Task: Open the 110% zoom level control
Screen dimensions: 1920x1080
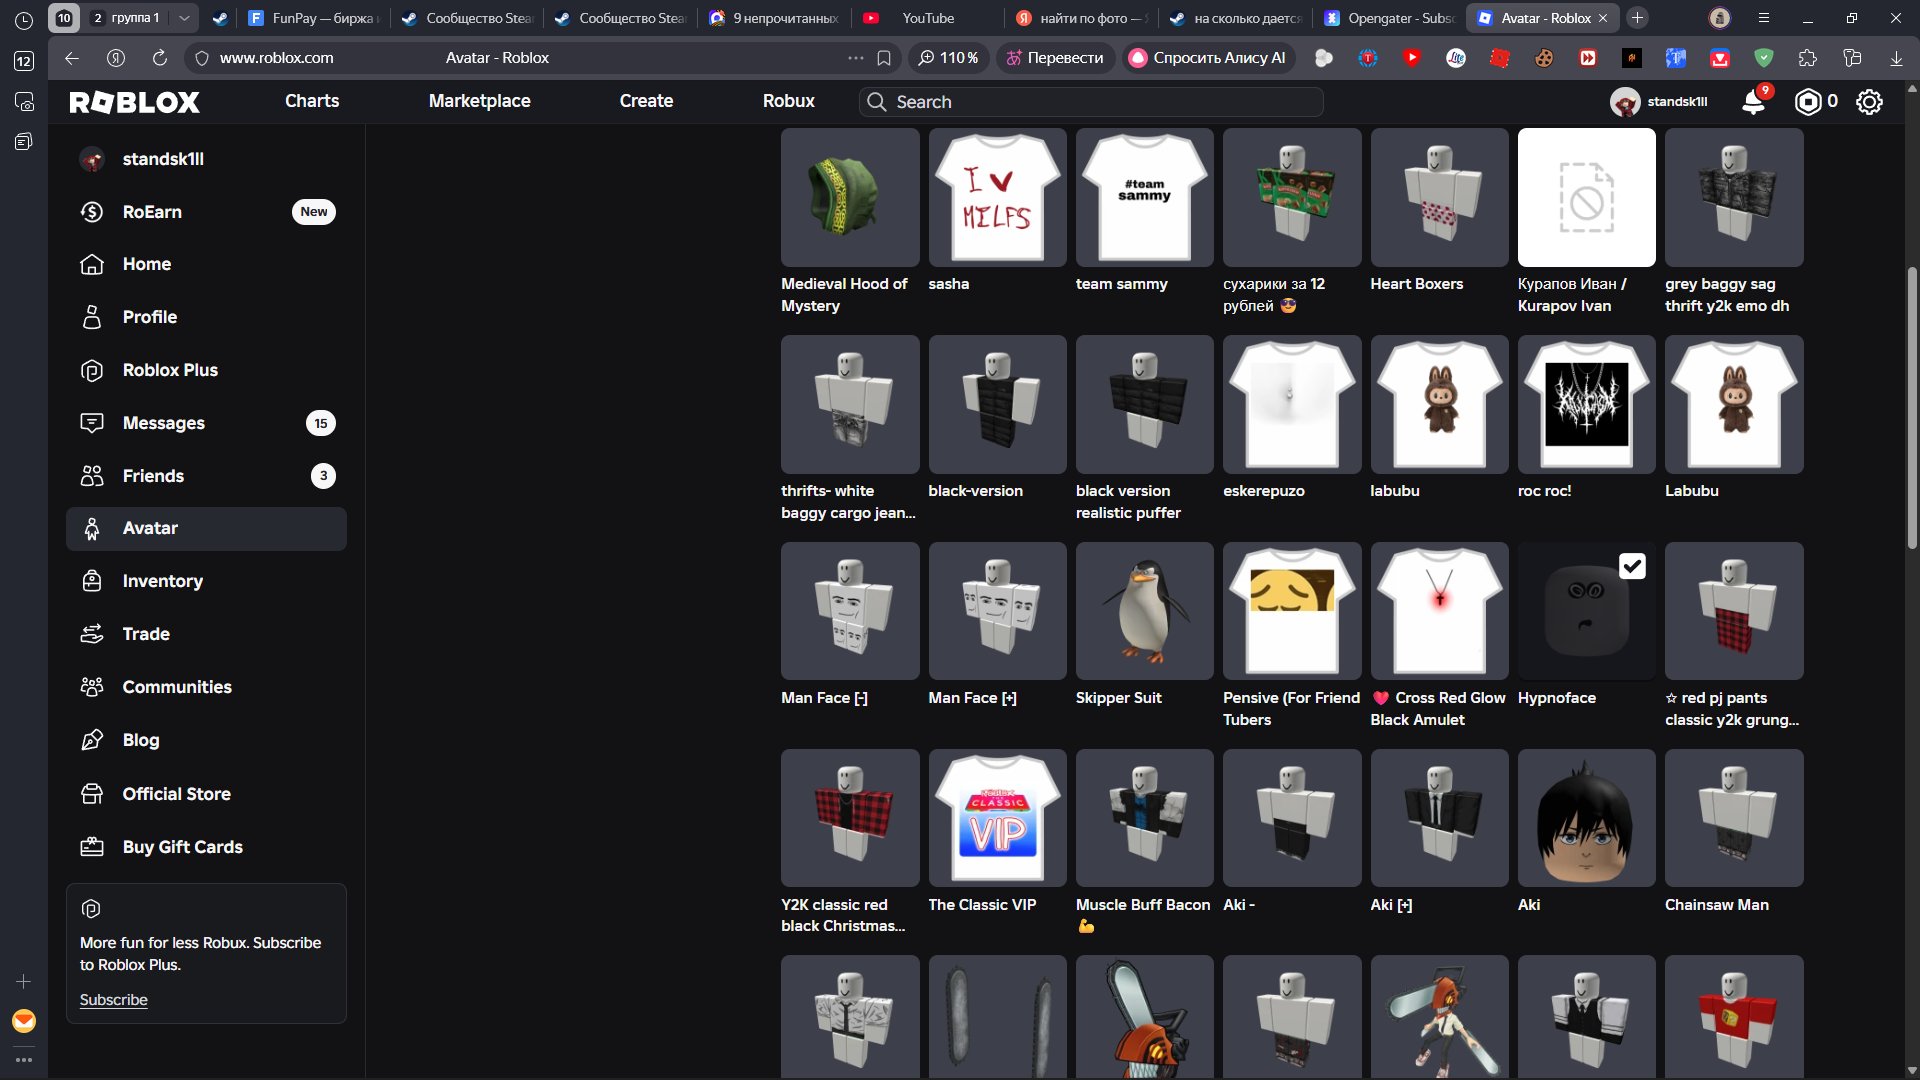Action: [x=948, y=58]
